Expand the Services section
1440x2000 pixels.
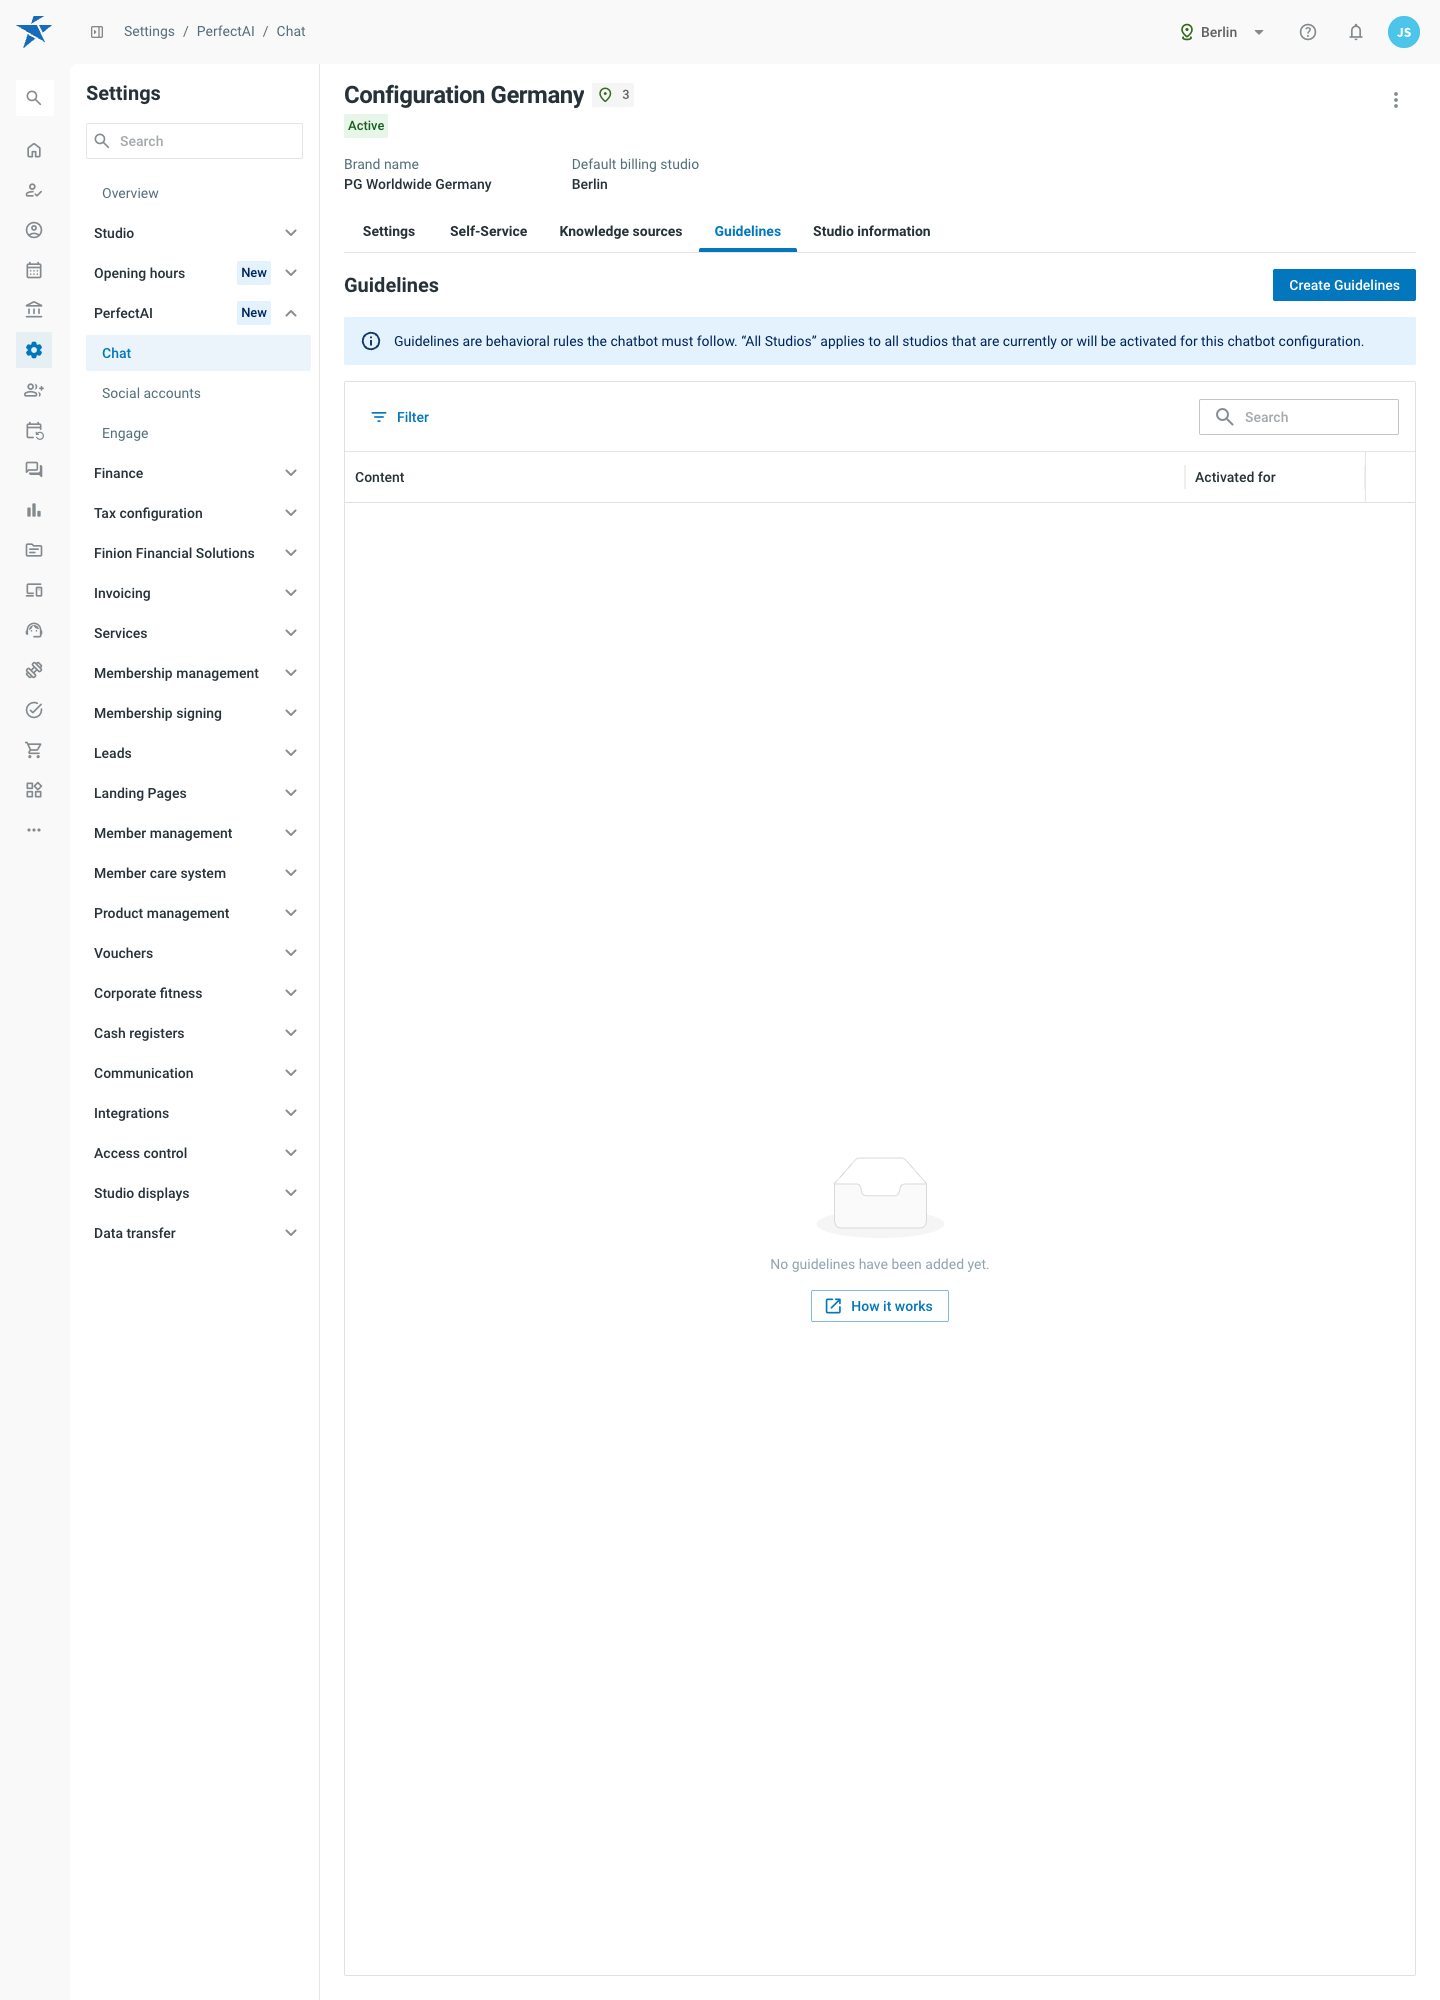[x=198, y=633]
